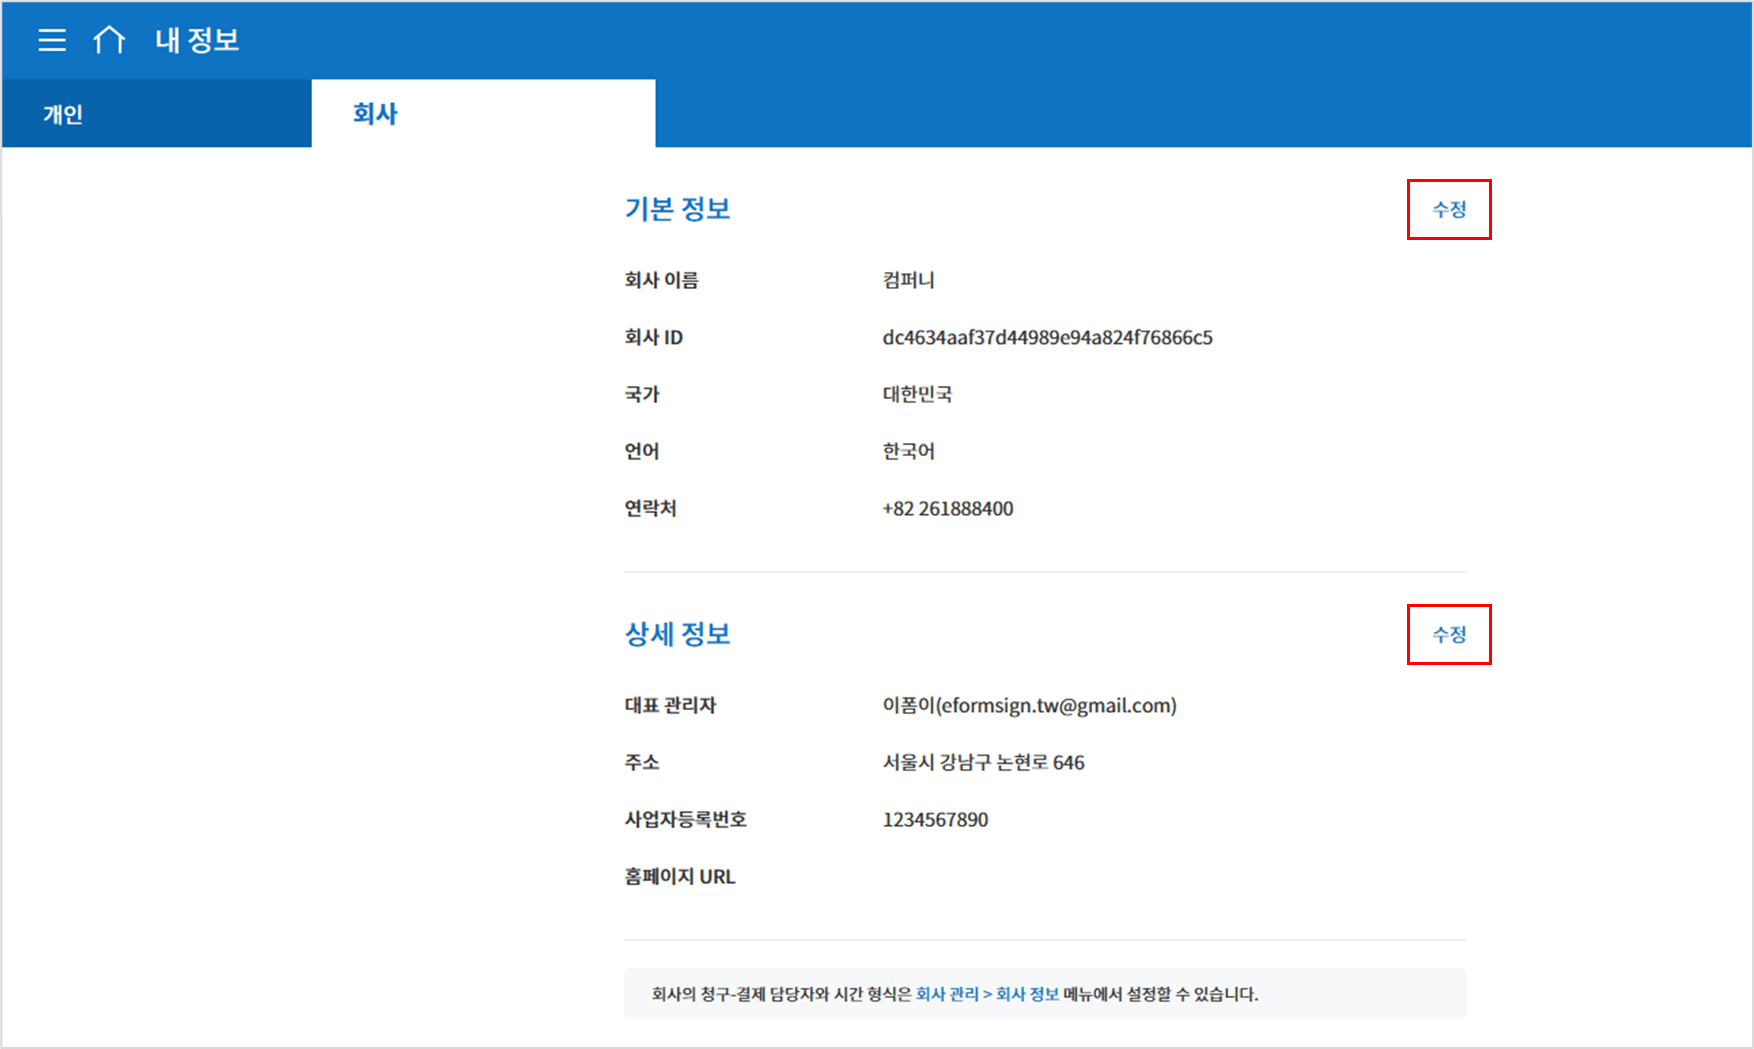This screenshot has height=1049, width=1754.
Task: Switch to the 개인 tab
Action: 63,114
